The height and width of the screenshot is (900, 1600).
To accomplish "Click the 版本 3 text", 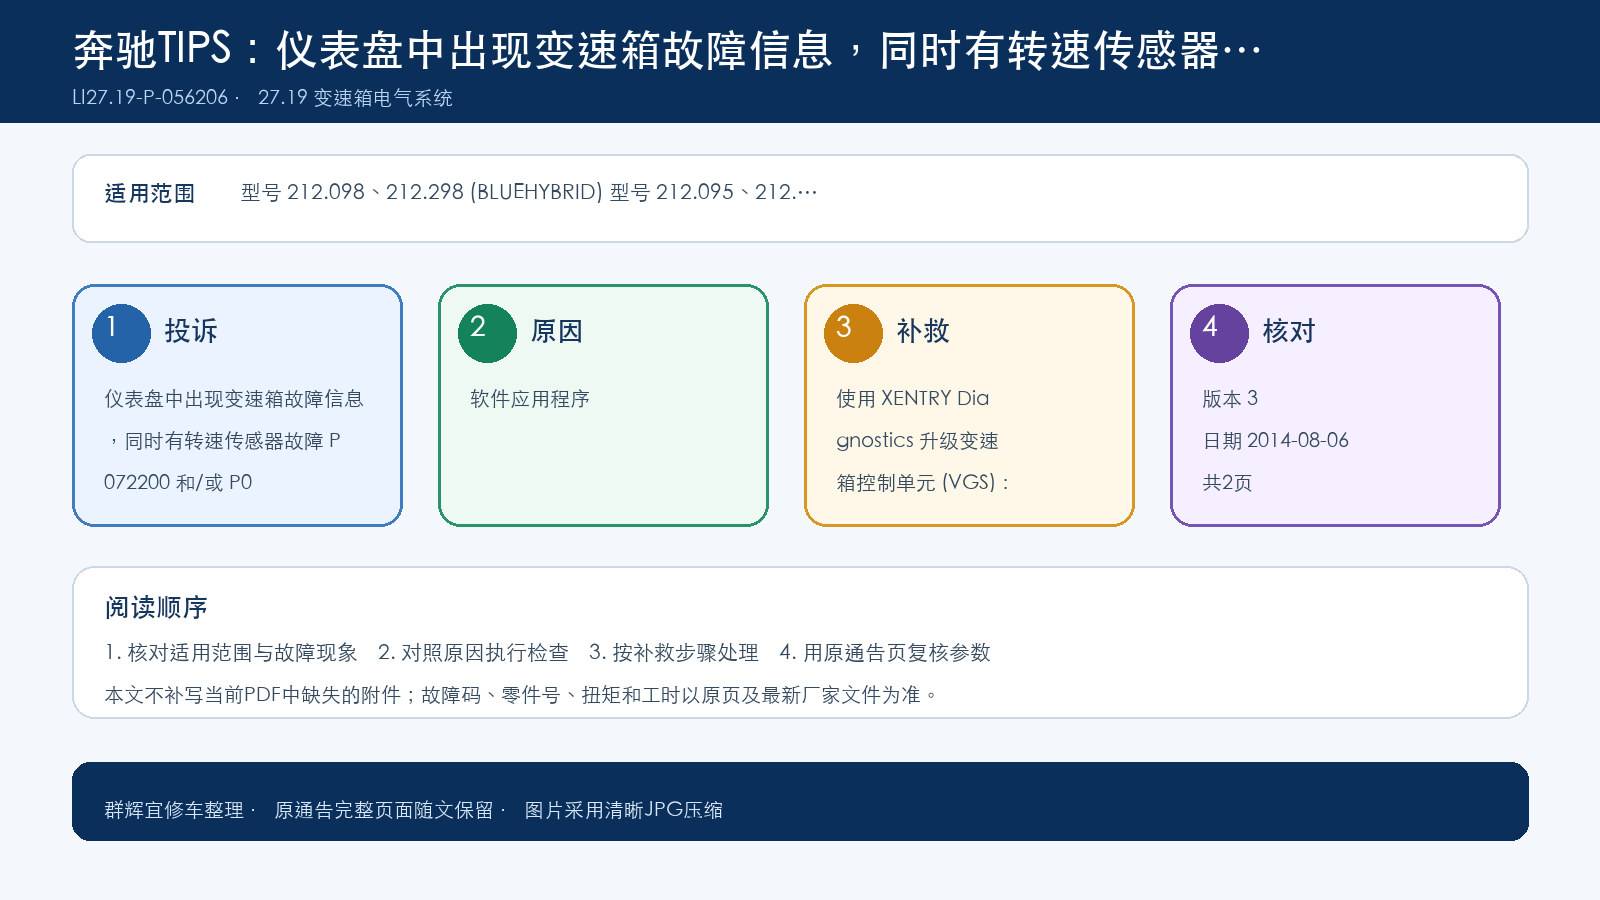I will pyautogui.click(x=1230, y=399).
